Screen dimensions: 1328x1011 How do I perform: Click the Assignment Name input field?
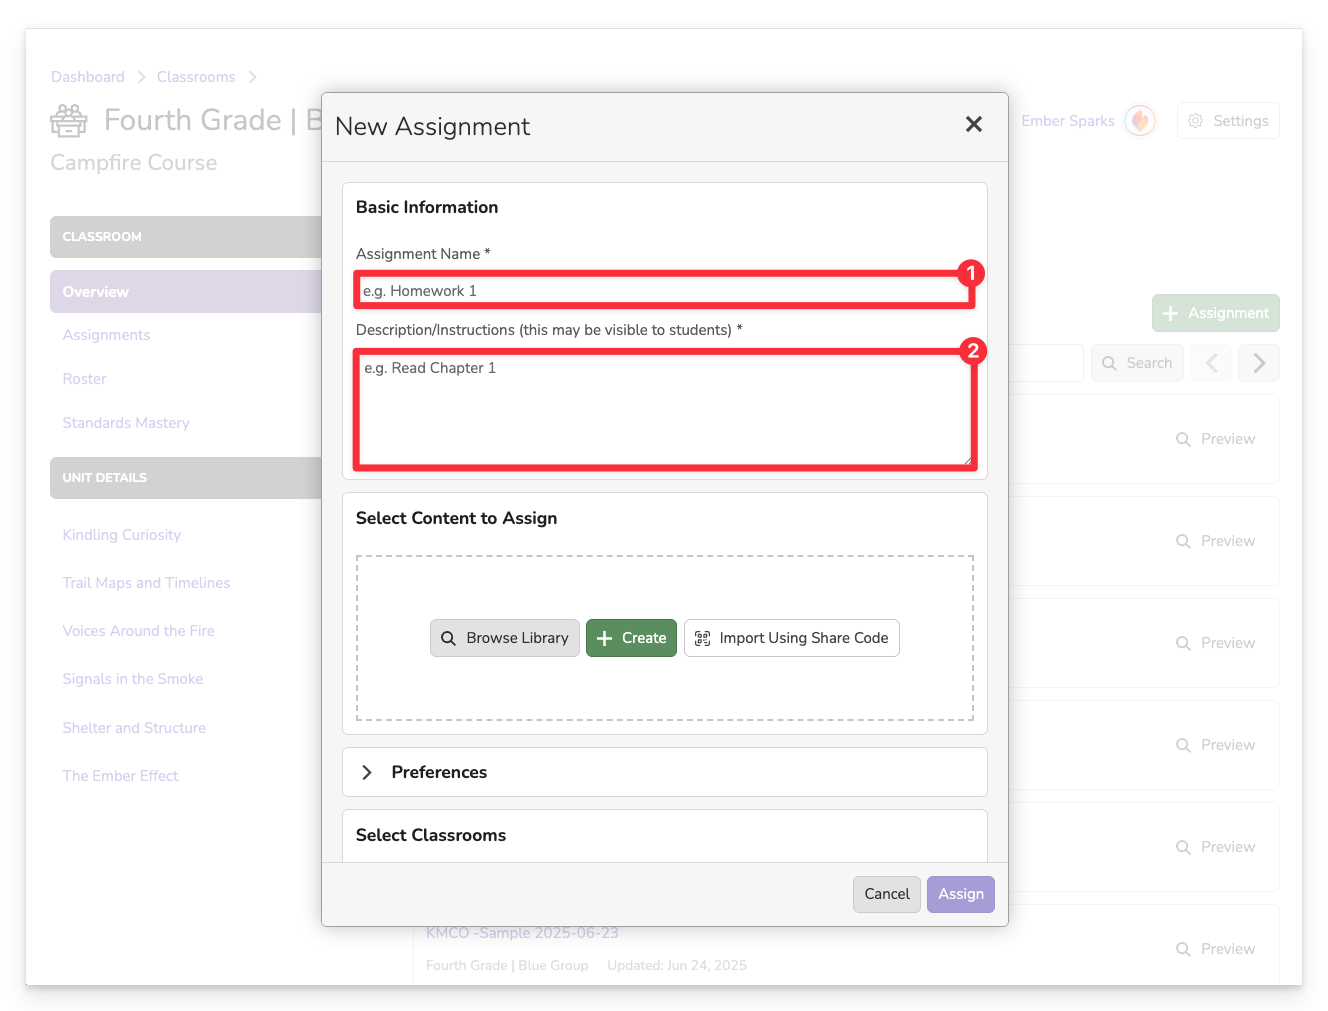point(664,291)
